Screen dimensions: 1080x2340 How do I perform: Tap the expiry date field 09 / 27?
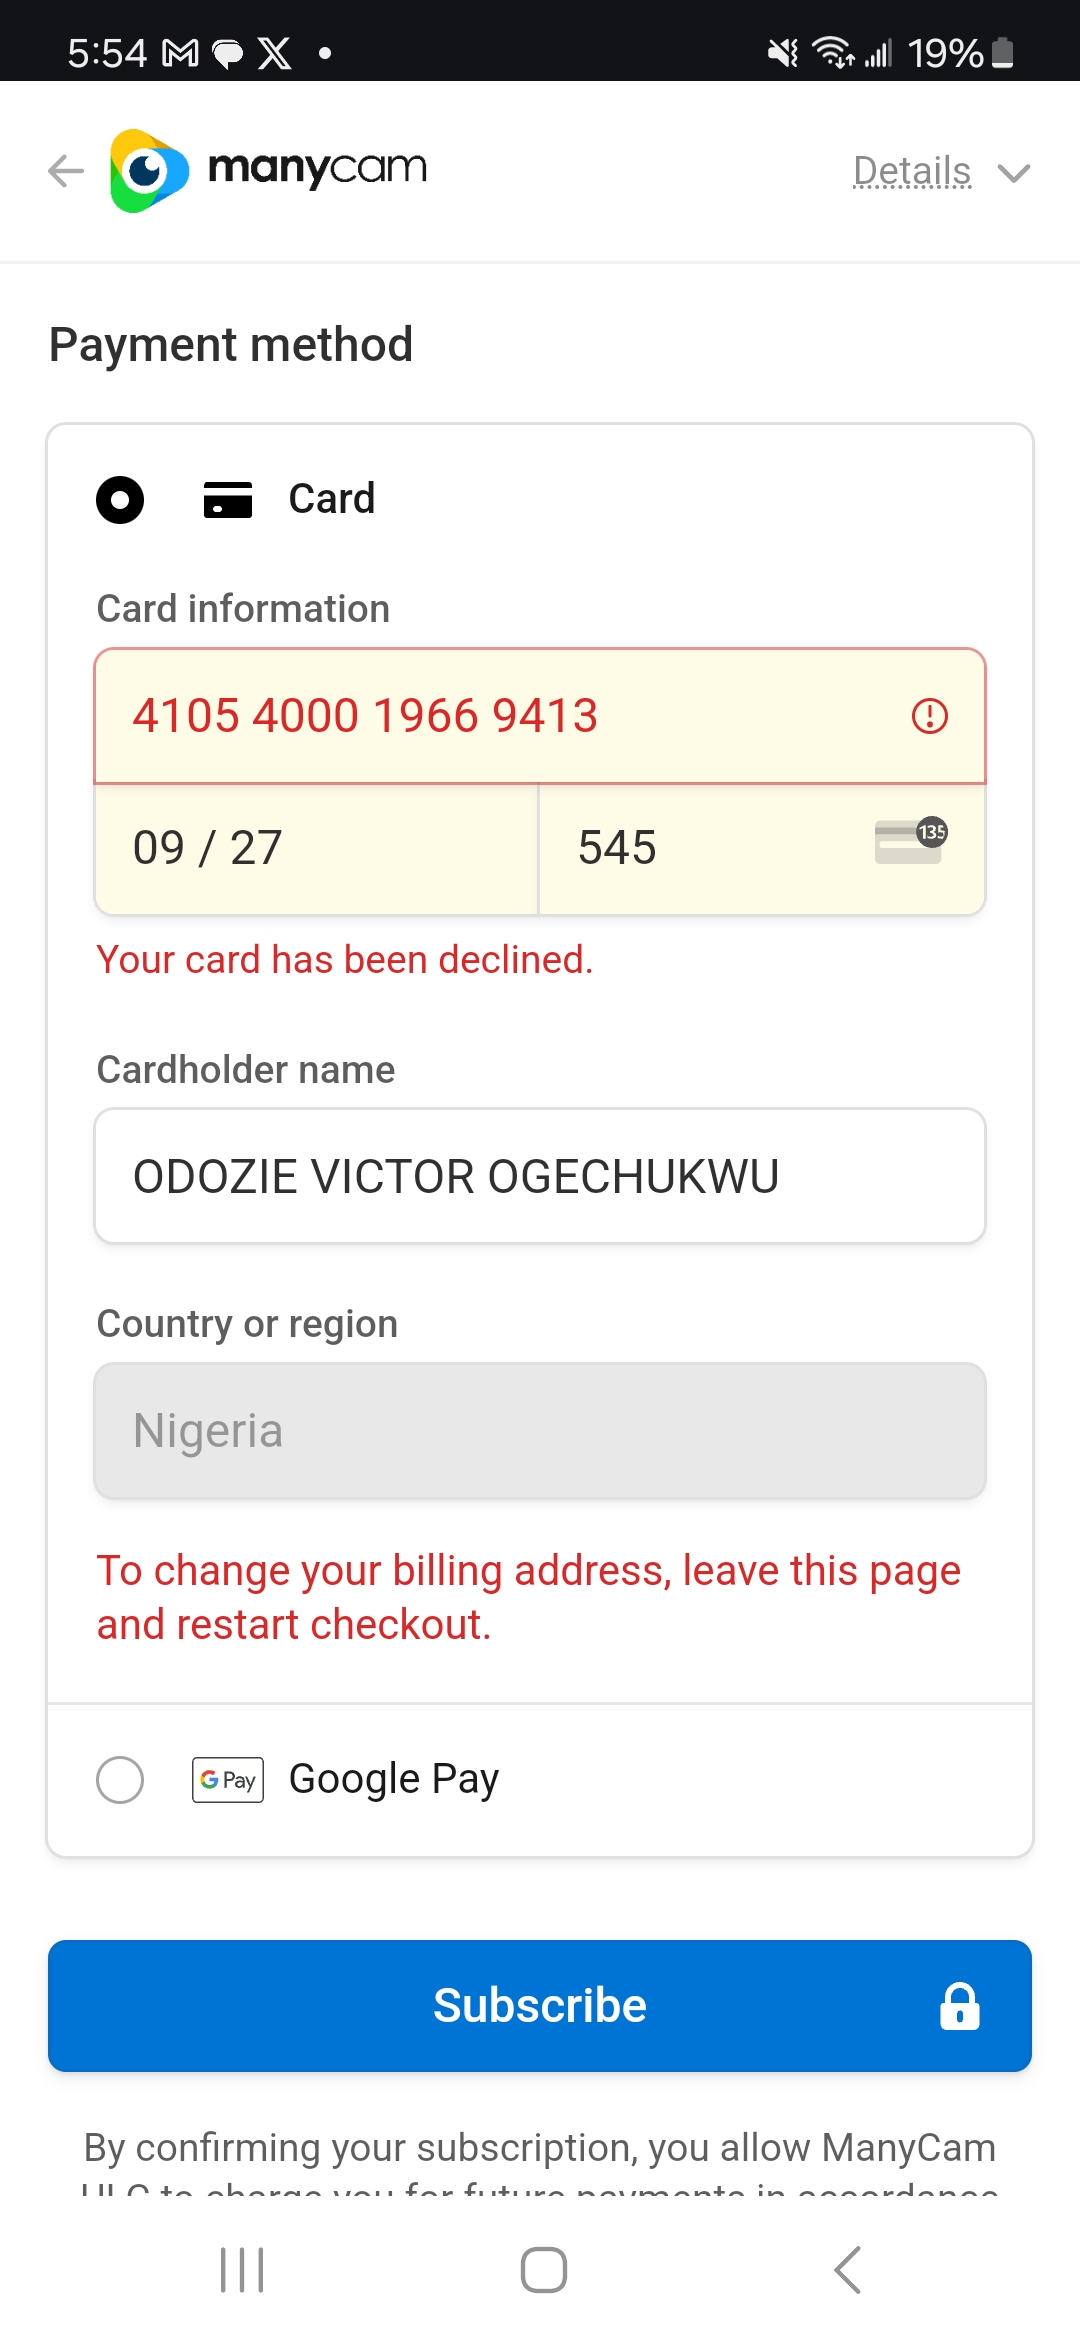tap(316, 849)
